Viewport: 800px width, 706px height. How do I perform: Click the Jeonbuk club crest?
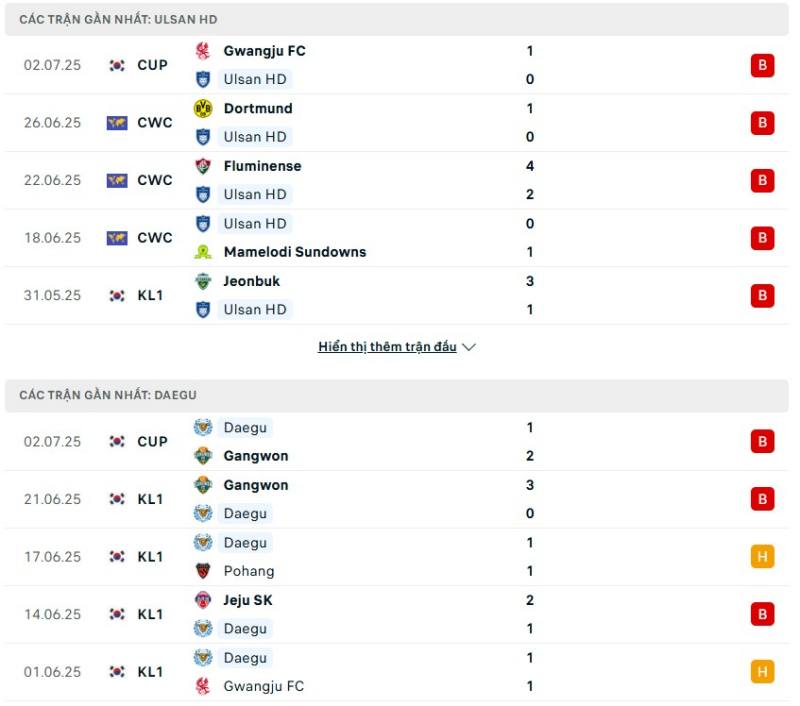coord(205,282)
